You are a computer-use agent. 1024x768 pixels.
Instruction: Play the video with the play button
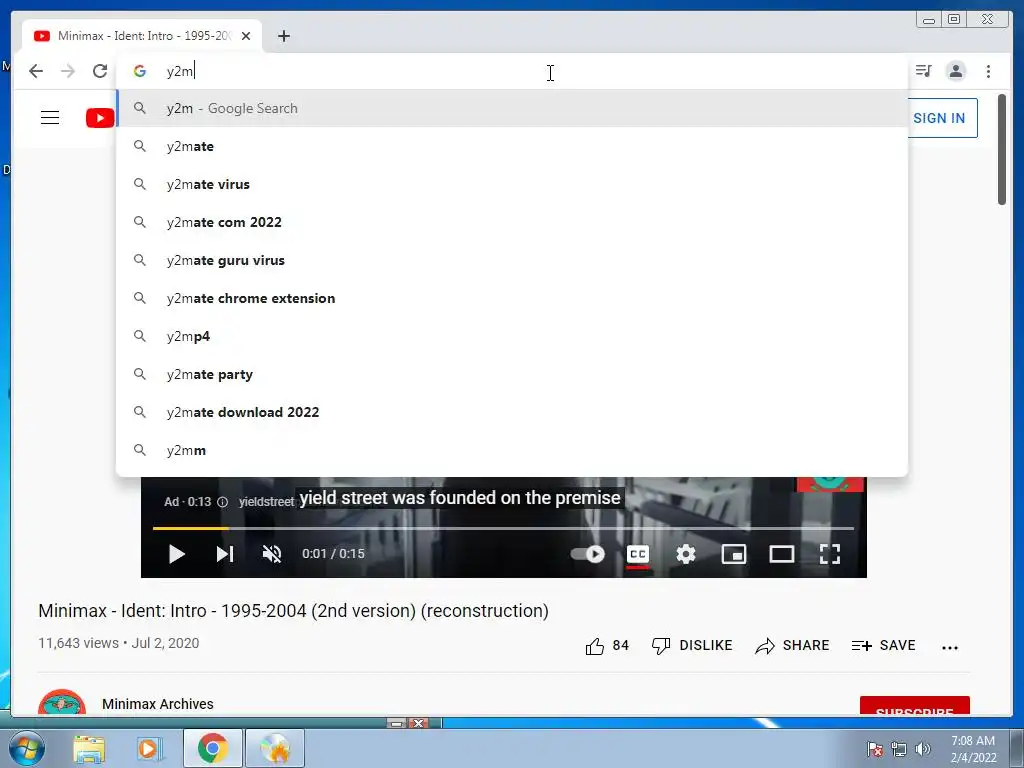(x=176, y=554)
